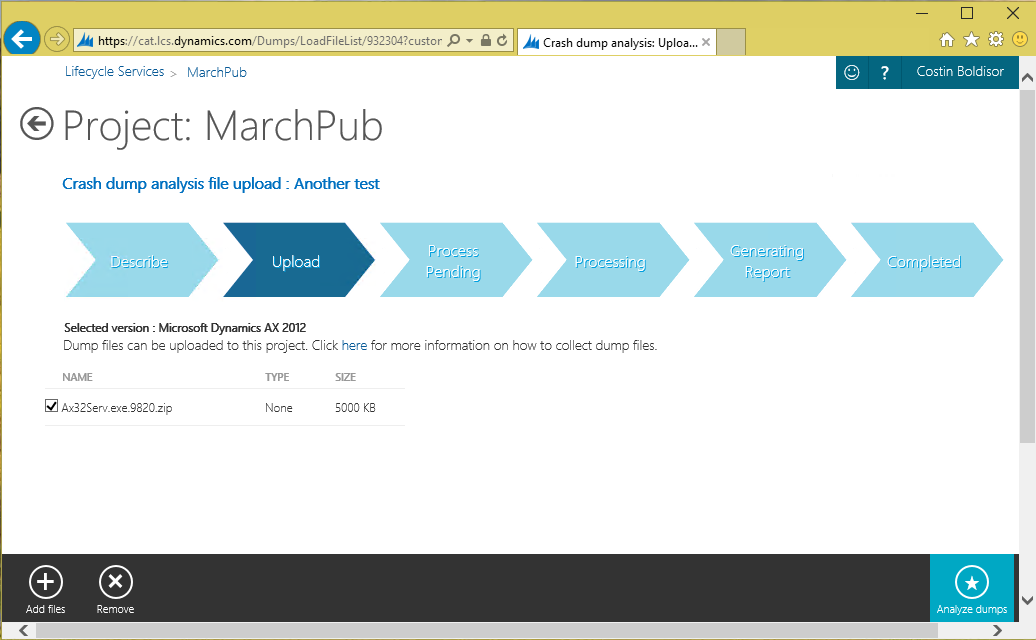Click the Add files plus icon

point(46,582)
